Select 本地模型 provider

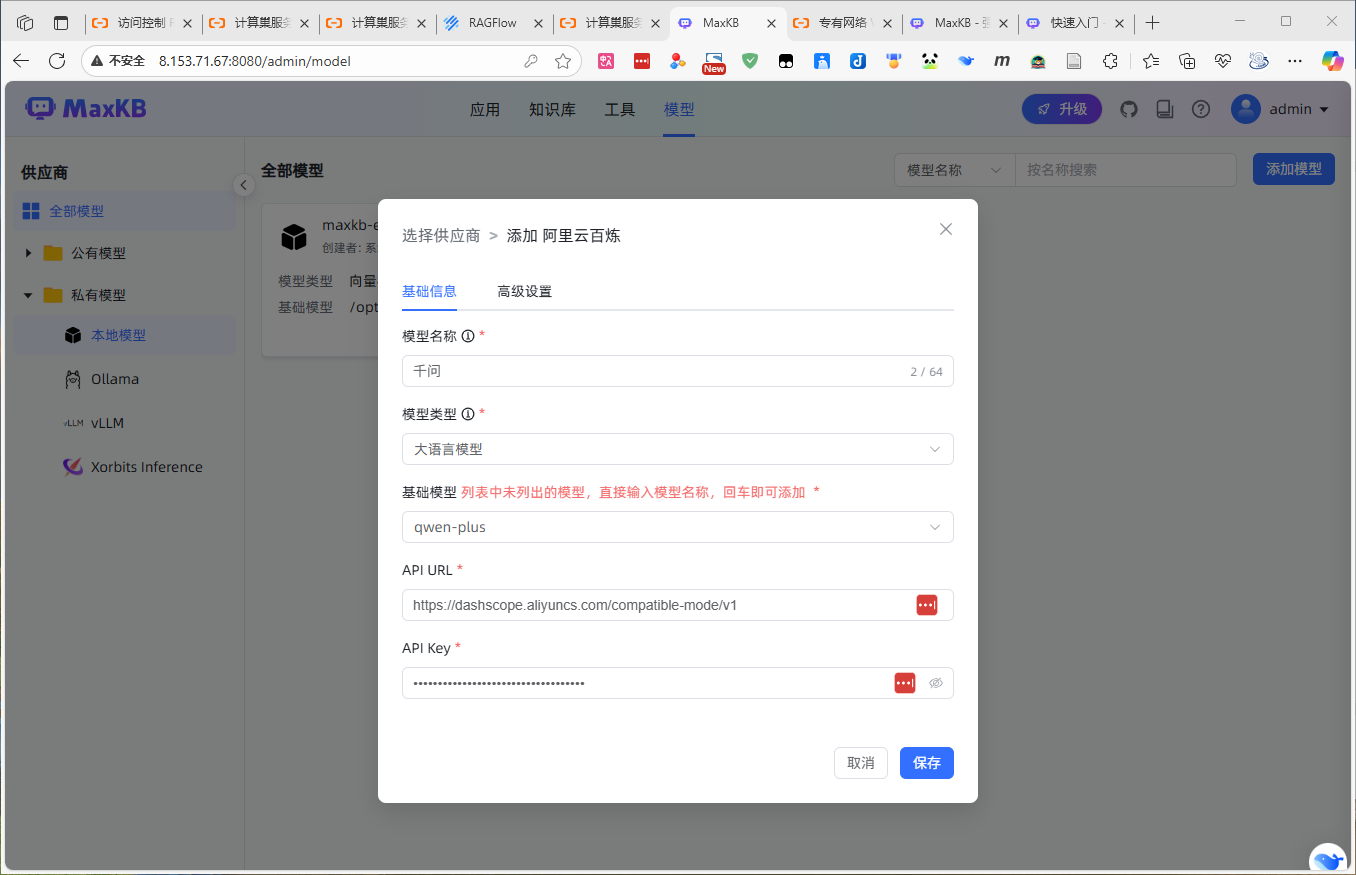click(x=124, y=335)
